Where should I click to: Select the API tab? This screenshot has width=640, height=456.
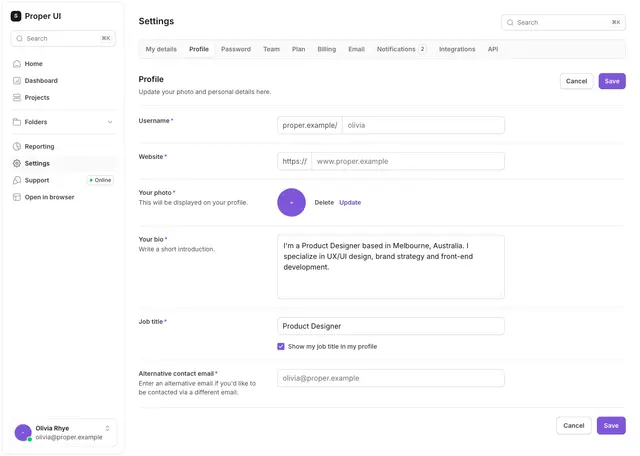click(493, 49)
